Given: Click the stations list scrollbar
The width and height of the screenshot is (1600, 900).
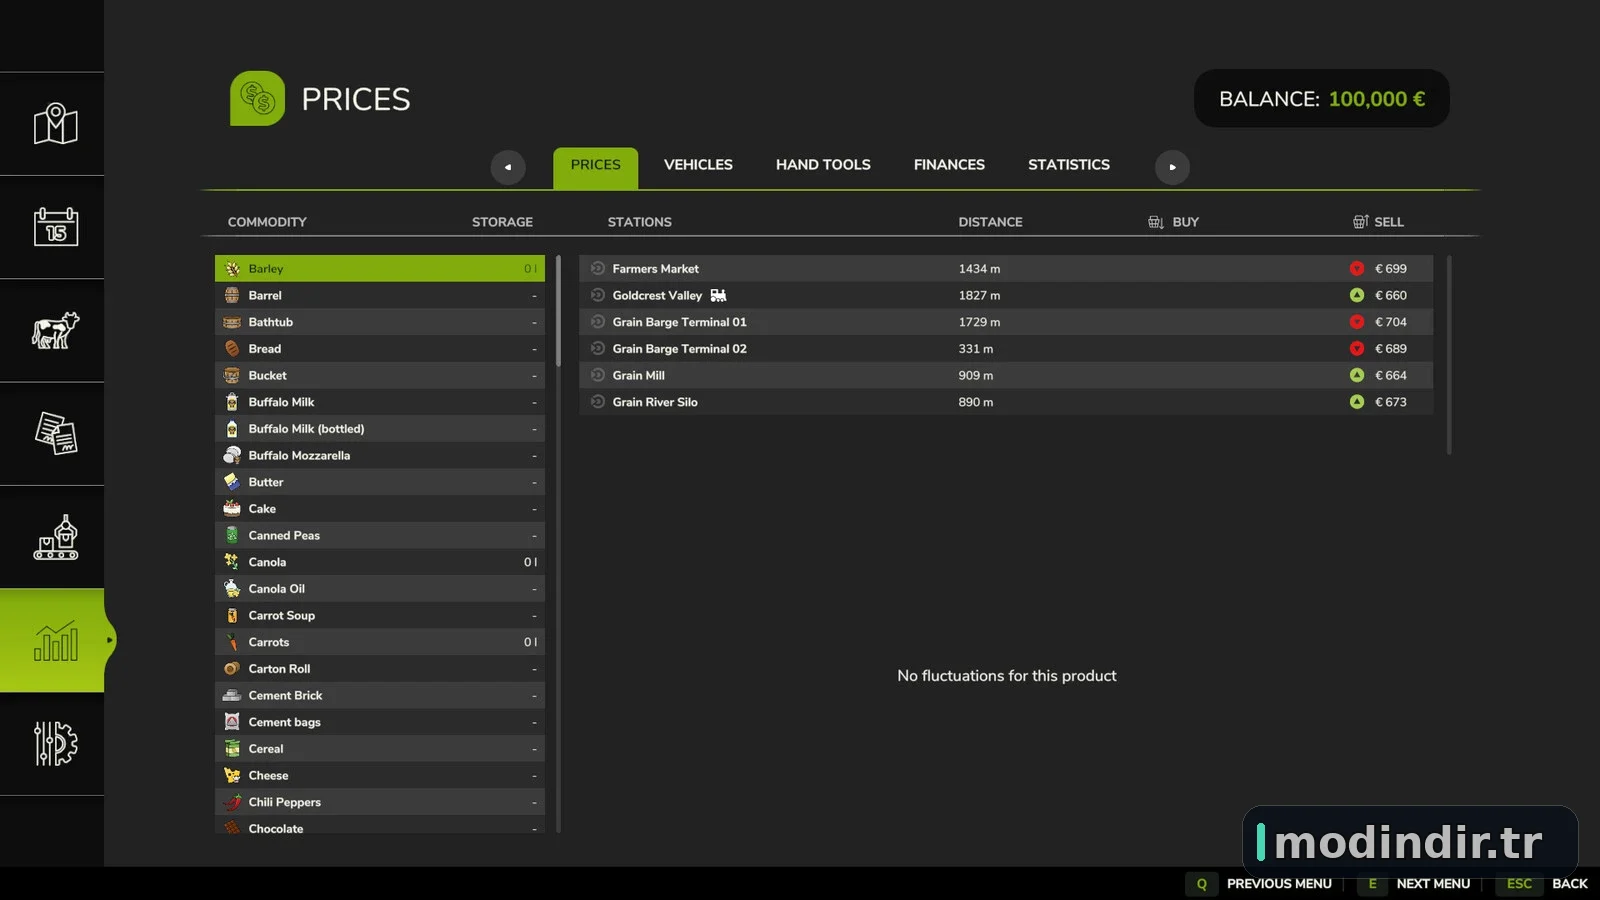Looking at the screenshot, I should pos(1449,355).
